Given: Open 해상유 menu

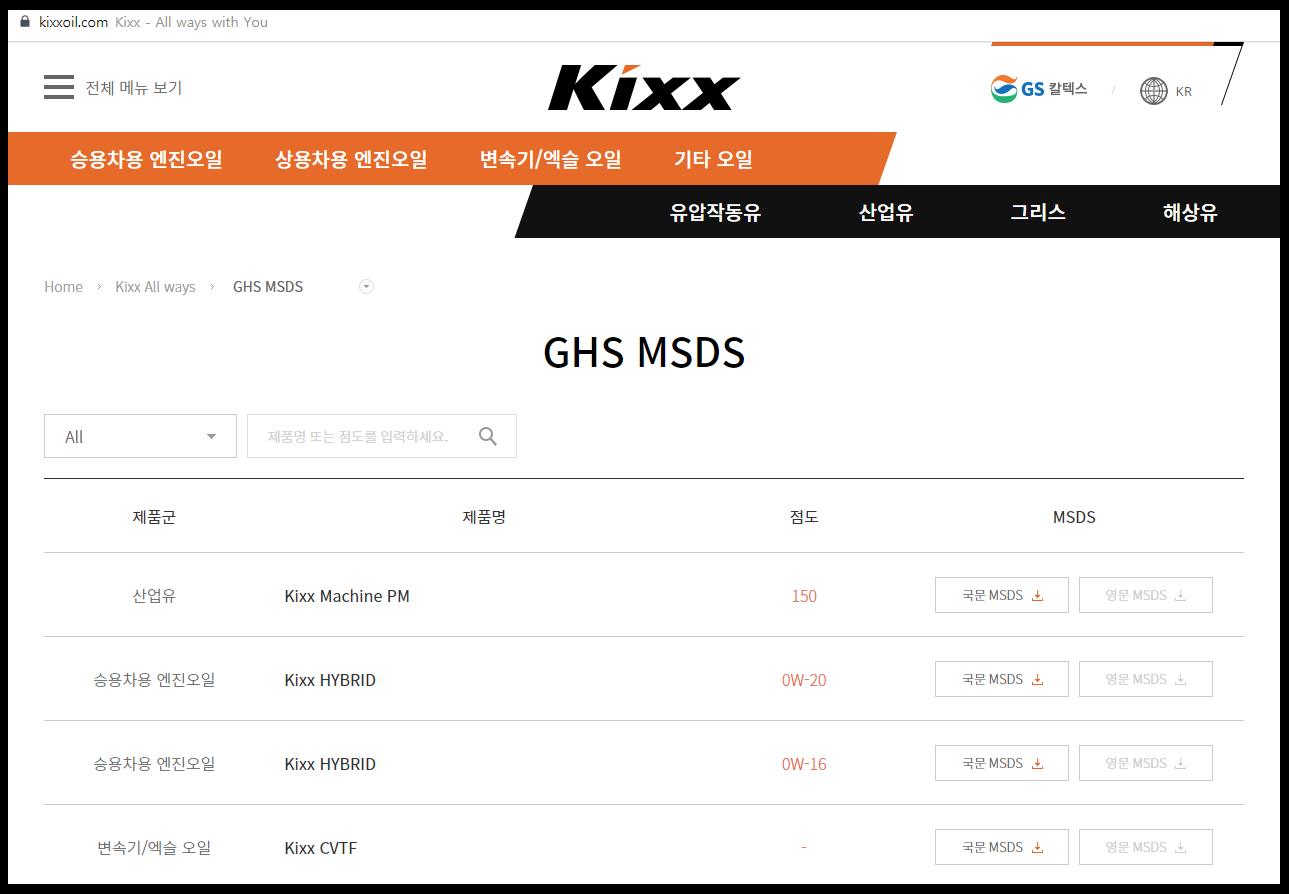Looking at the screenshot, I should [x=1190, y=212].
